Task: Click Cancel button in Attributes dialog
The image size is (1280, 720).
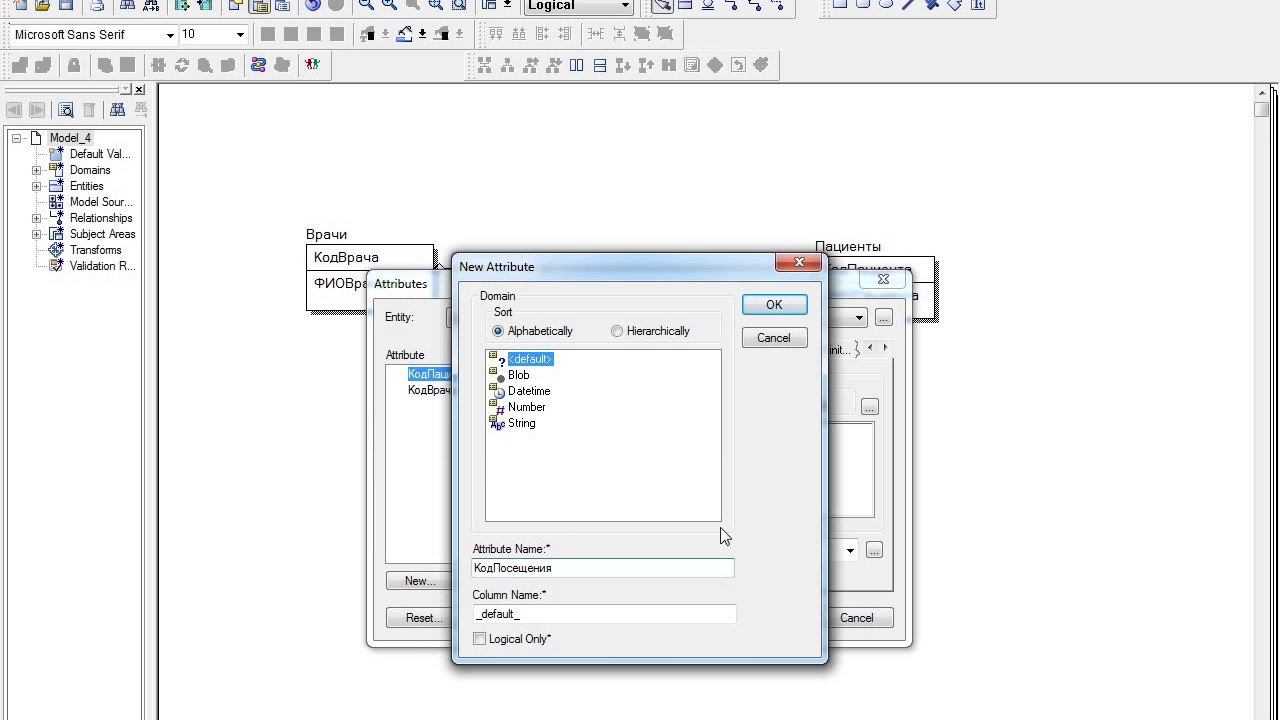Action: coord(858,618)
